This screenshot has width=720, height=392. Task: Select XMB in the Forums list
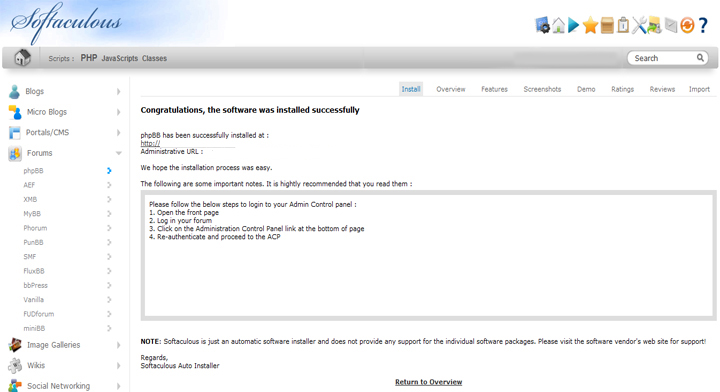coord(30,199)
